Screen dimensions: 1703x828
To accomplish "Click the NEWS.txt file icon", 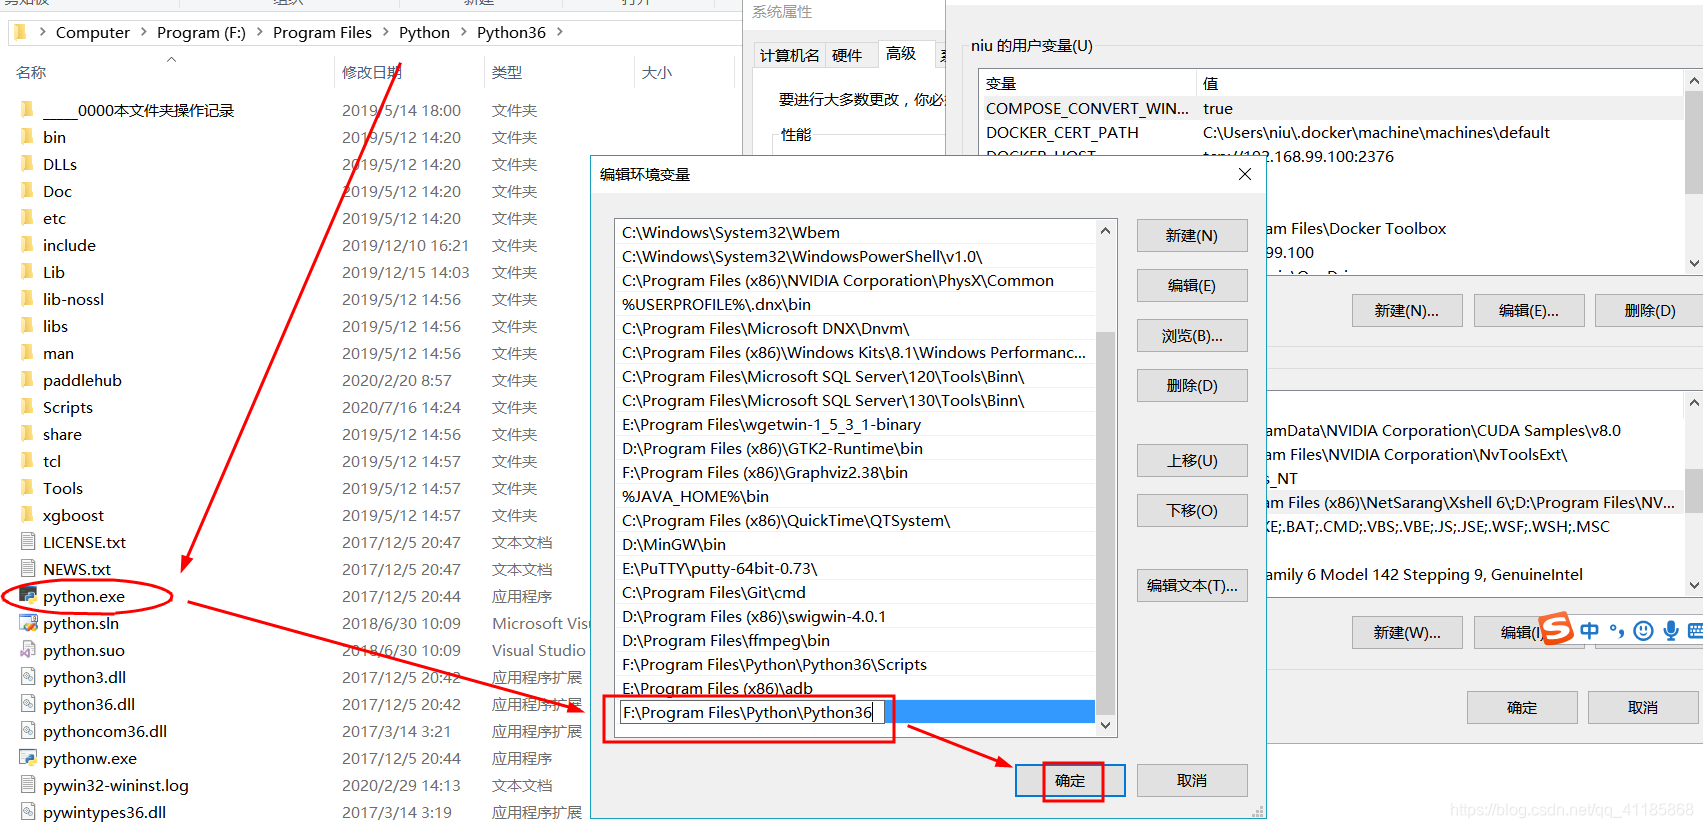I will (28, 568).
